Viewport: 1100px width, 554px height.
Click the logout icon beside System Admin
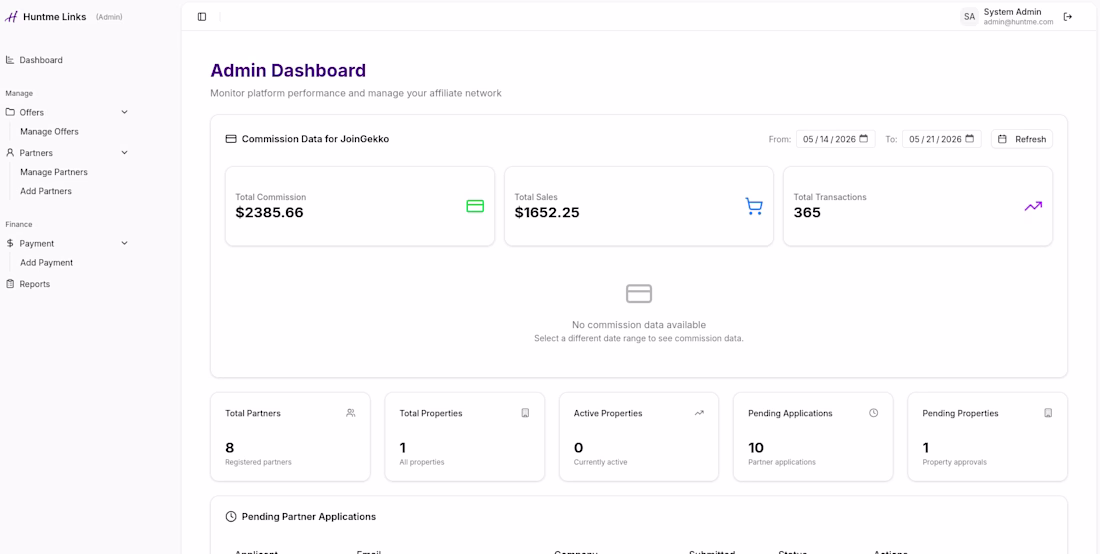(1068, 17)
